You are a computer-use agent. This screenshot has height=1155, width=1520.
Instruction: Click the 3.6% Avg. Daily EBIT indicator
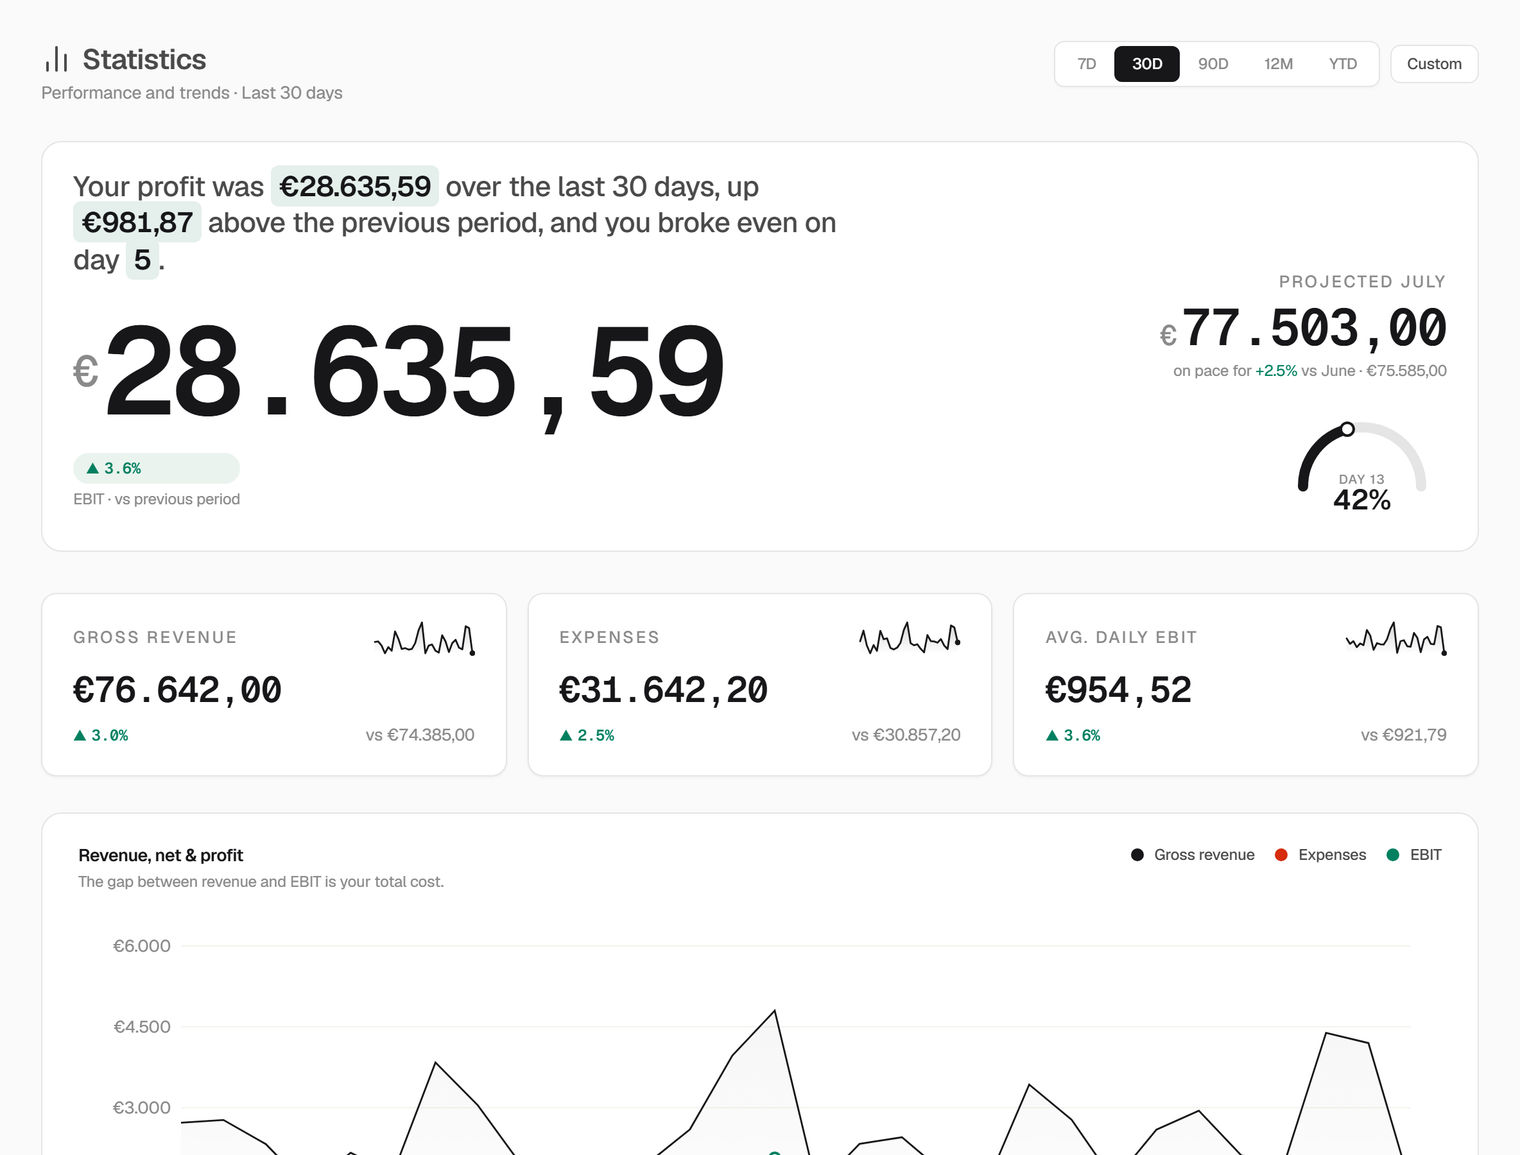1073,735
